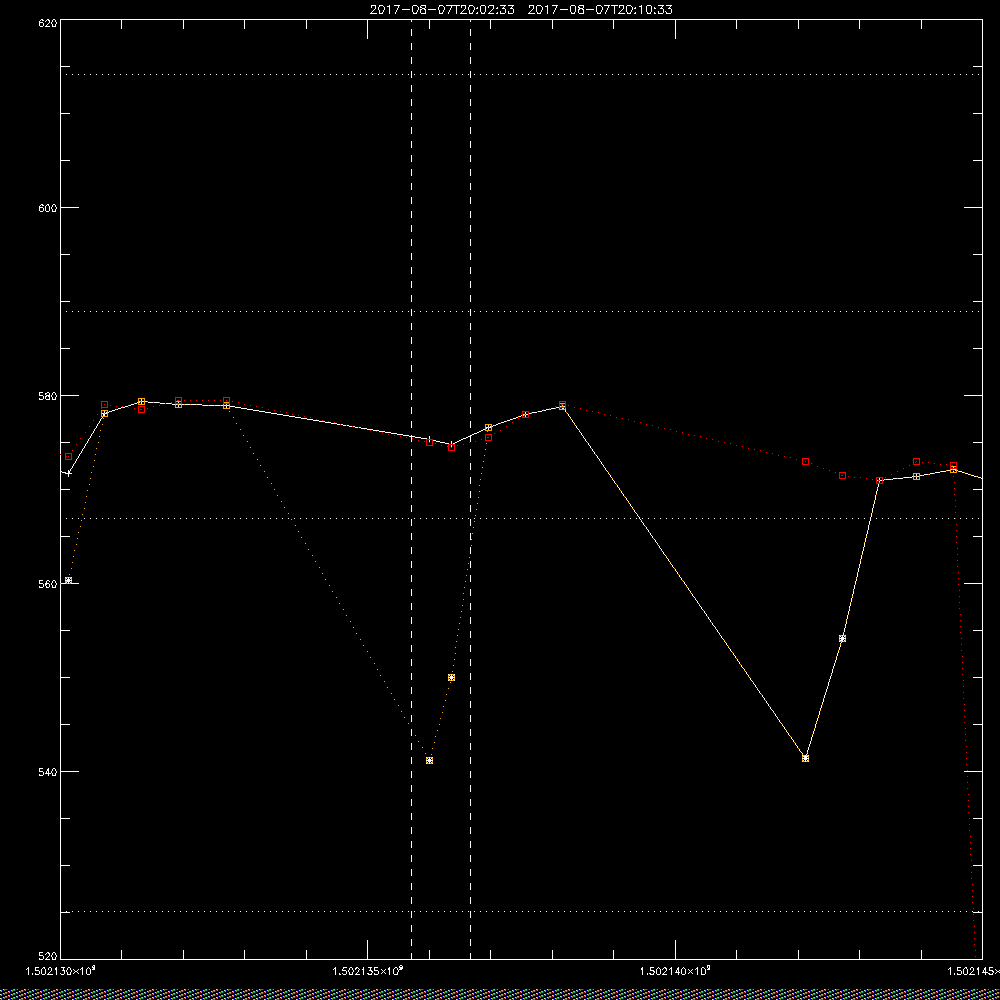Click the y-axis label 540
Screen dimensions: 1000x1000
(x=48, y=772)
